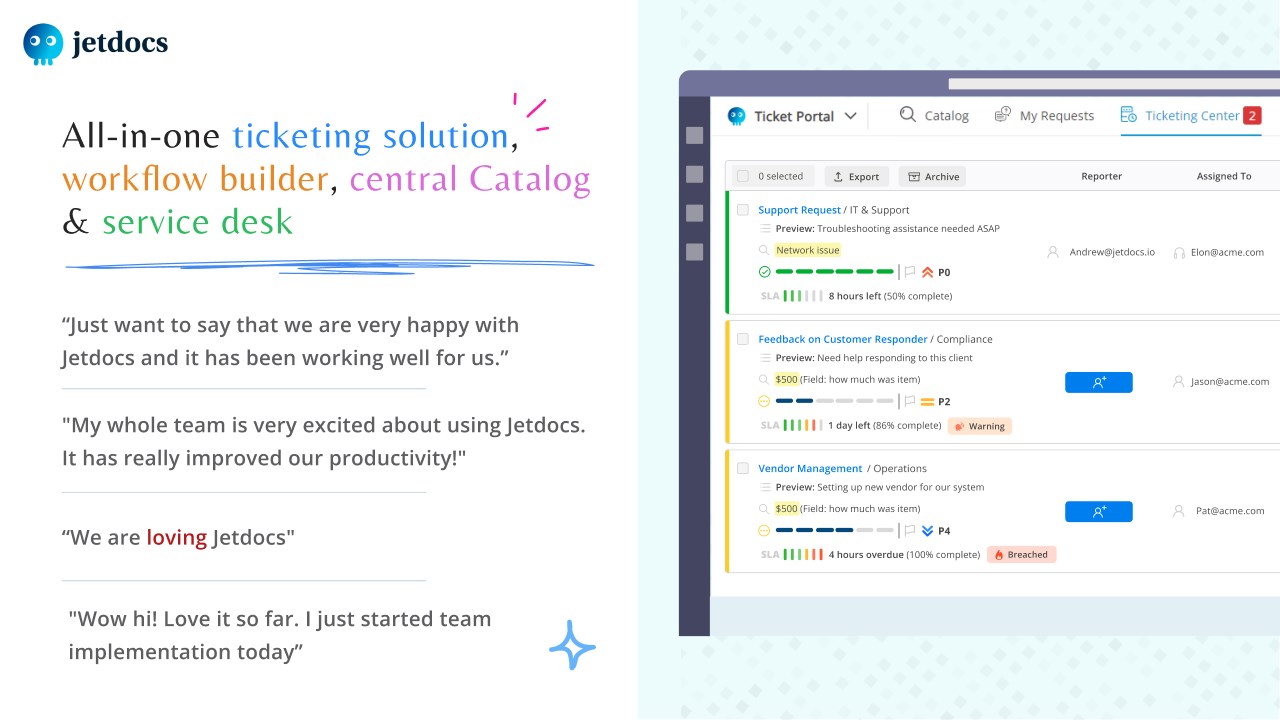Image resolution: width=1280 pixels, height=720 pixels.
Task: Click the Reporter column header
Action: coord(1101,176)
